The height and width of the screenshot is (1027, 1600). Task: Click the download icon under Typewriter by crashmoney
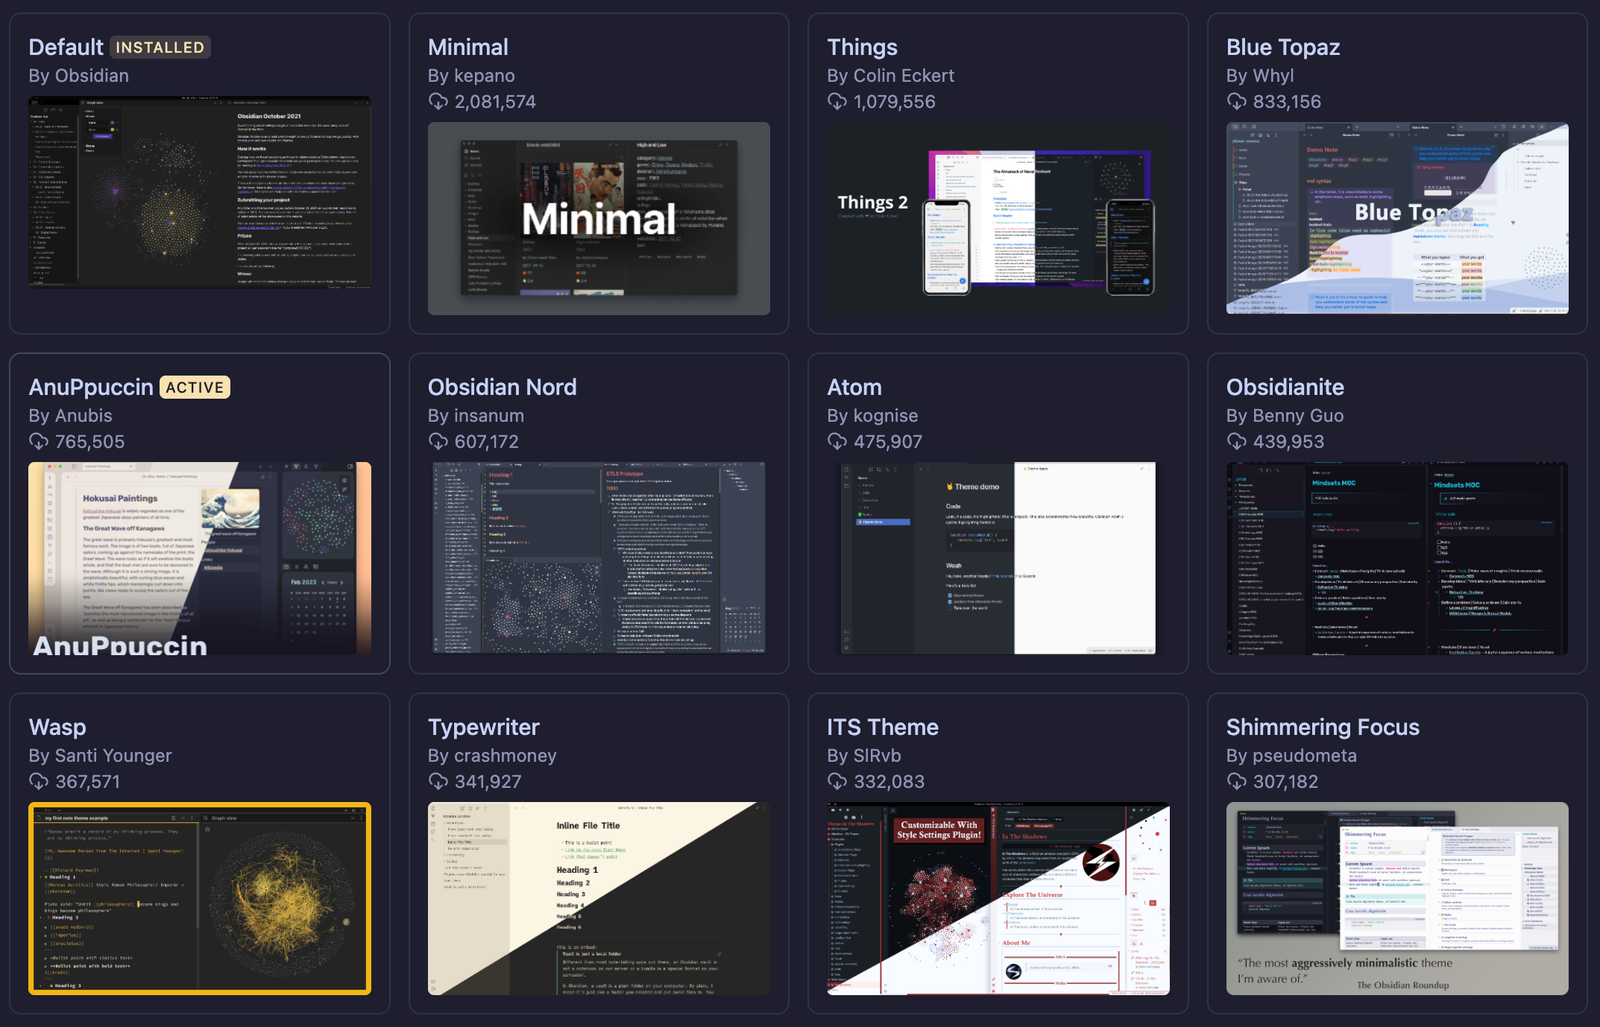pyautogui.click(x=438, y=782)
